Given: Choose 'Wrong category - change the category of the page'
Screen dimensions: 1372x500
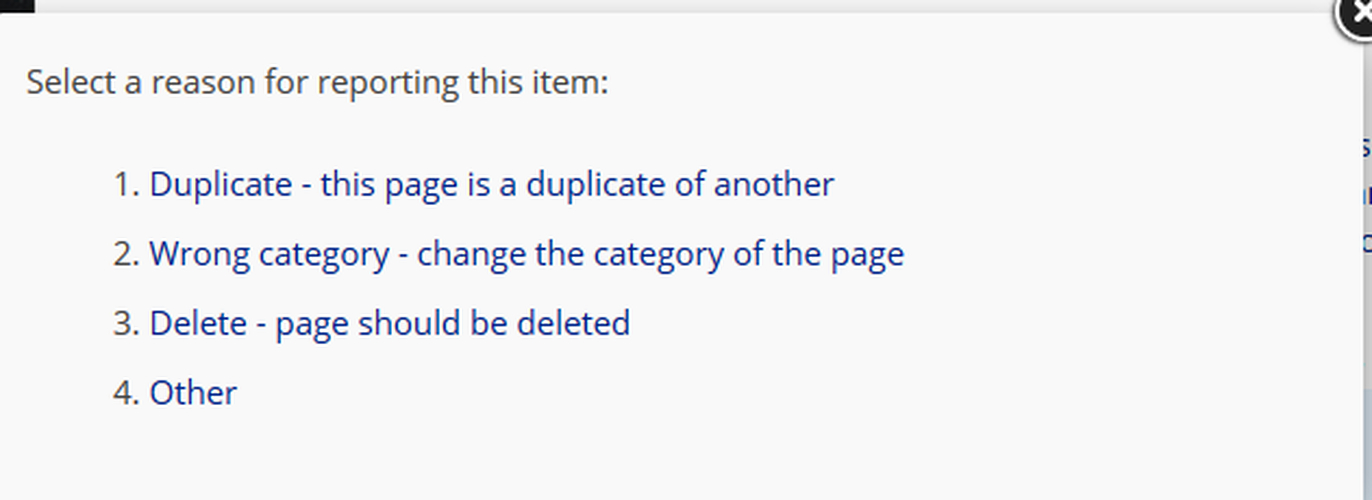Looking at the screenshot, I should (x=526, y=254).
